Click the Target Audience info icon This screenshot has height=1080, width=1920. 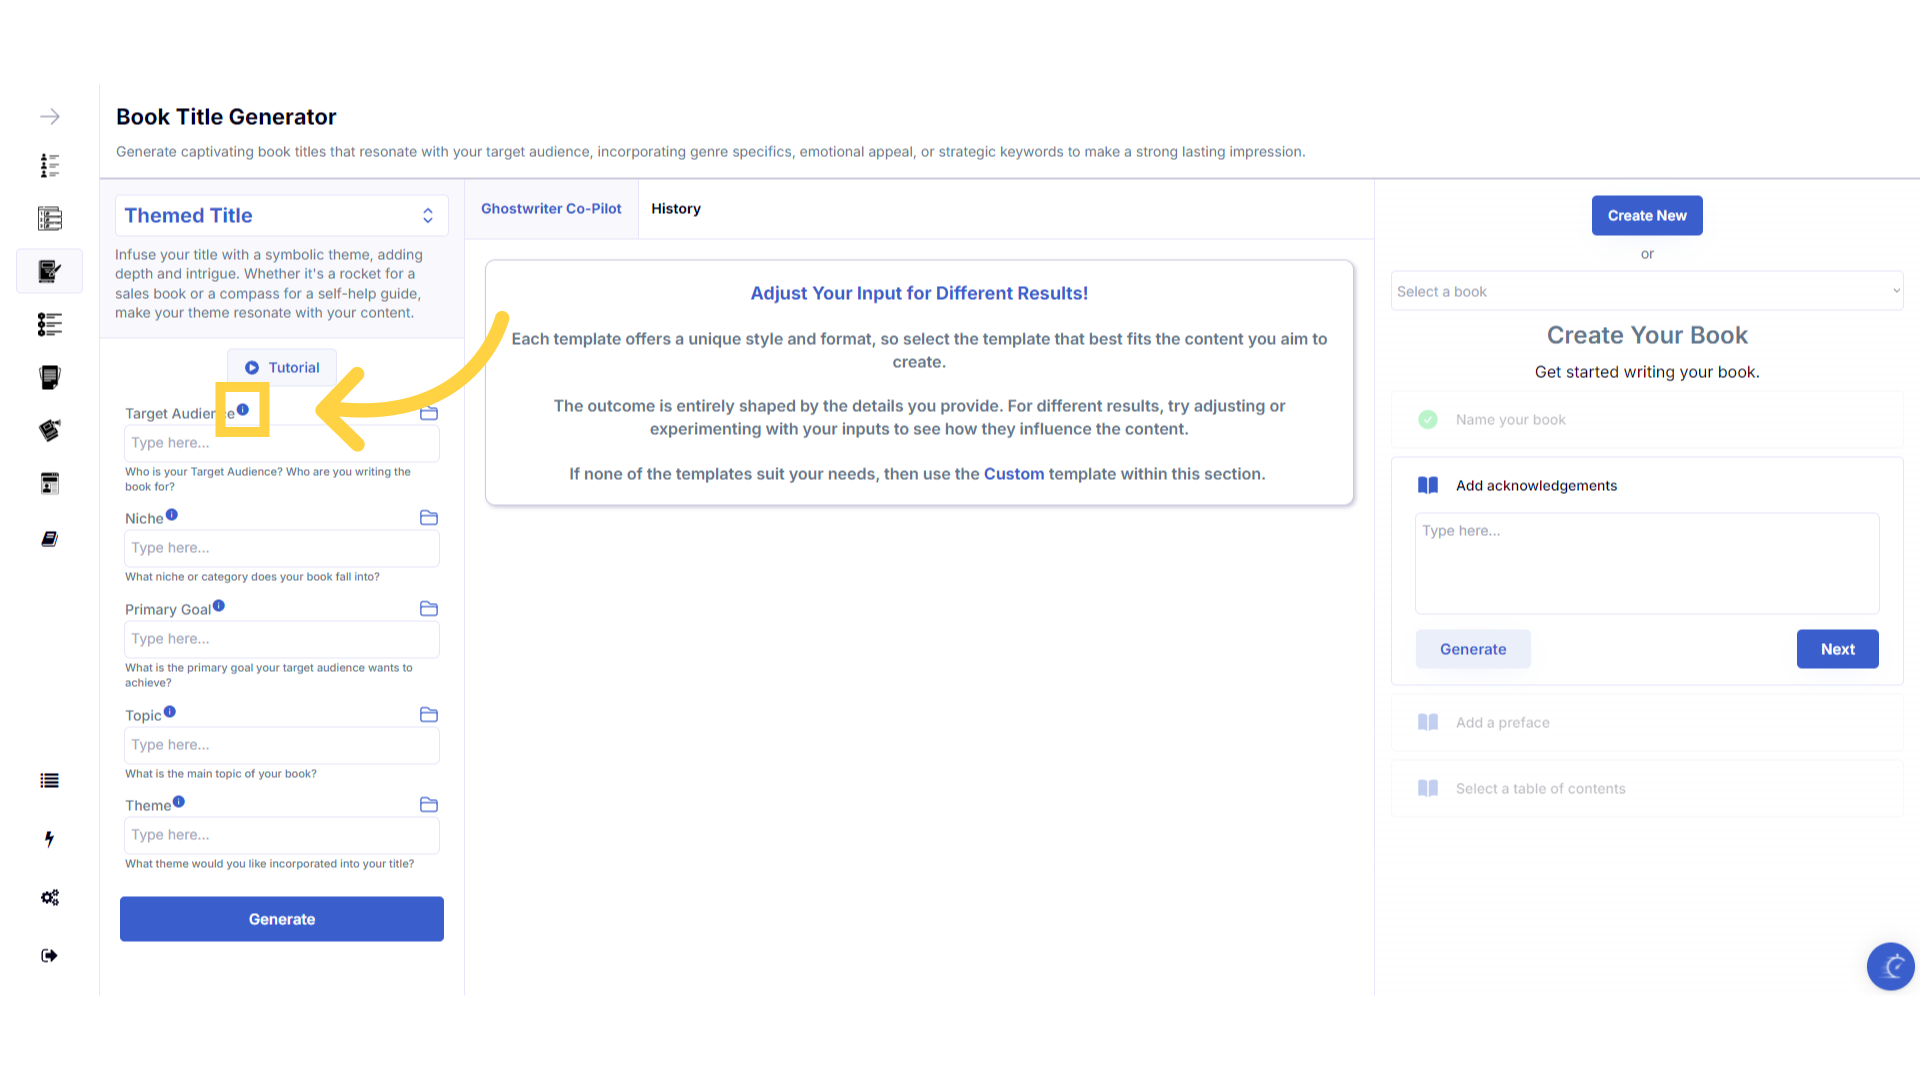[243, 410]
